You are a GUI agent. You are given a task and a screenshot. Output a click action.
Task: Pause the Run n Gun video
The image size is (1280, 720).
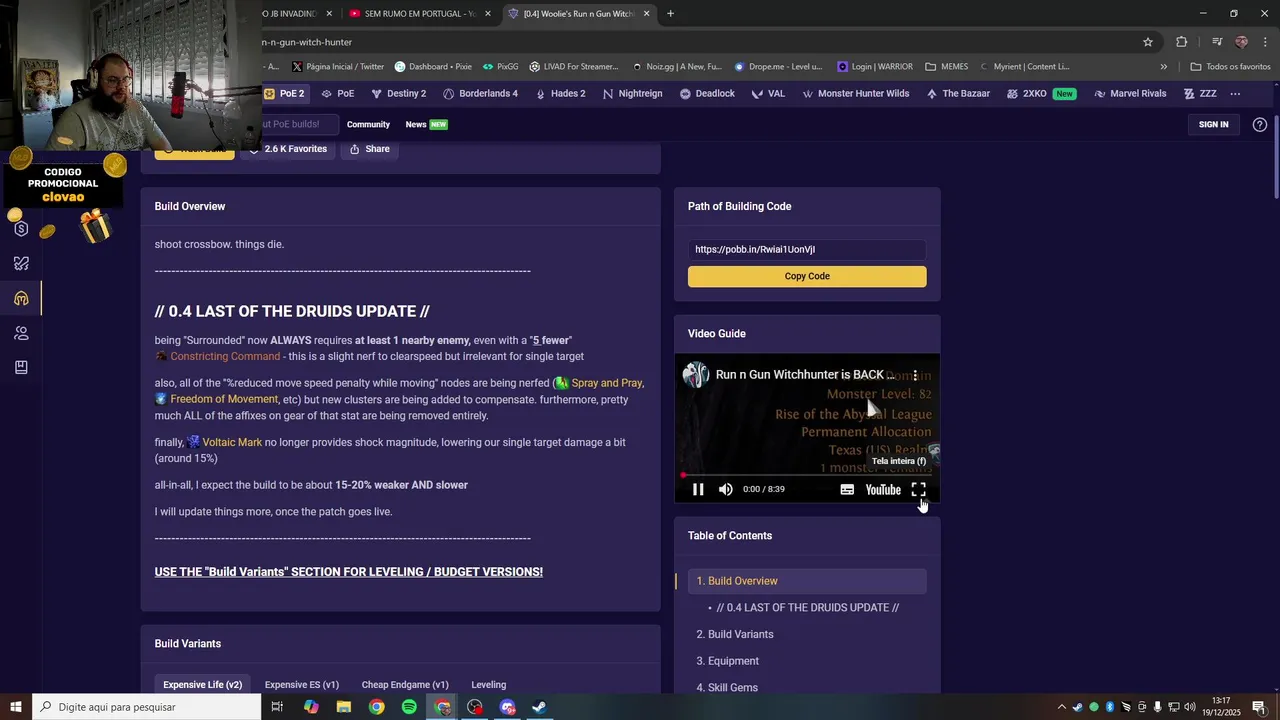698,489
